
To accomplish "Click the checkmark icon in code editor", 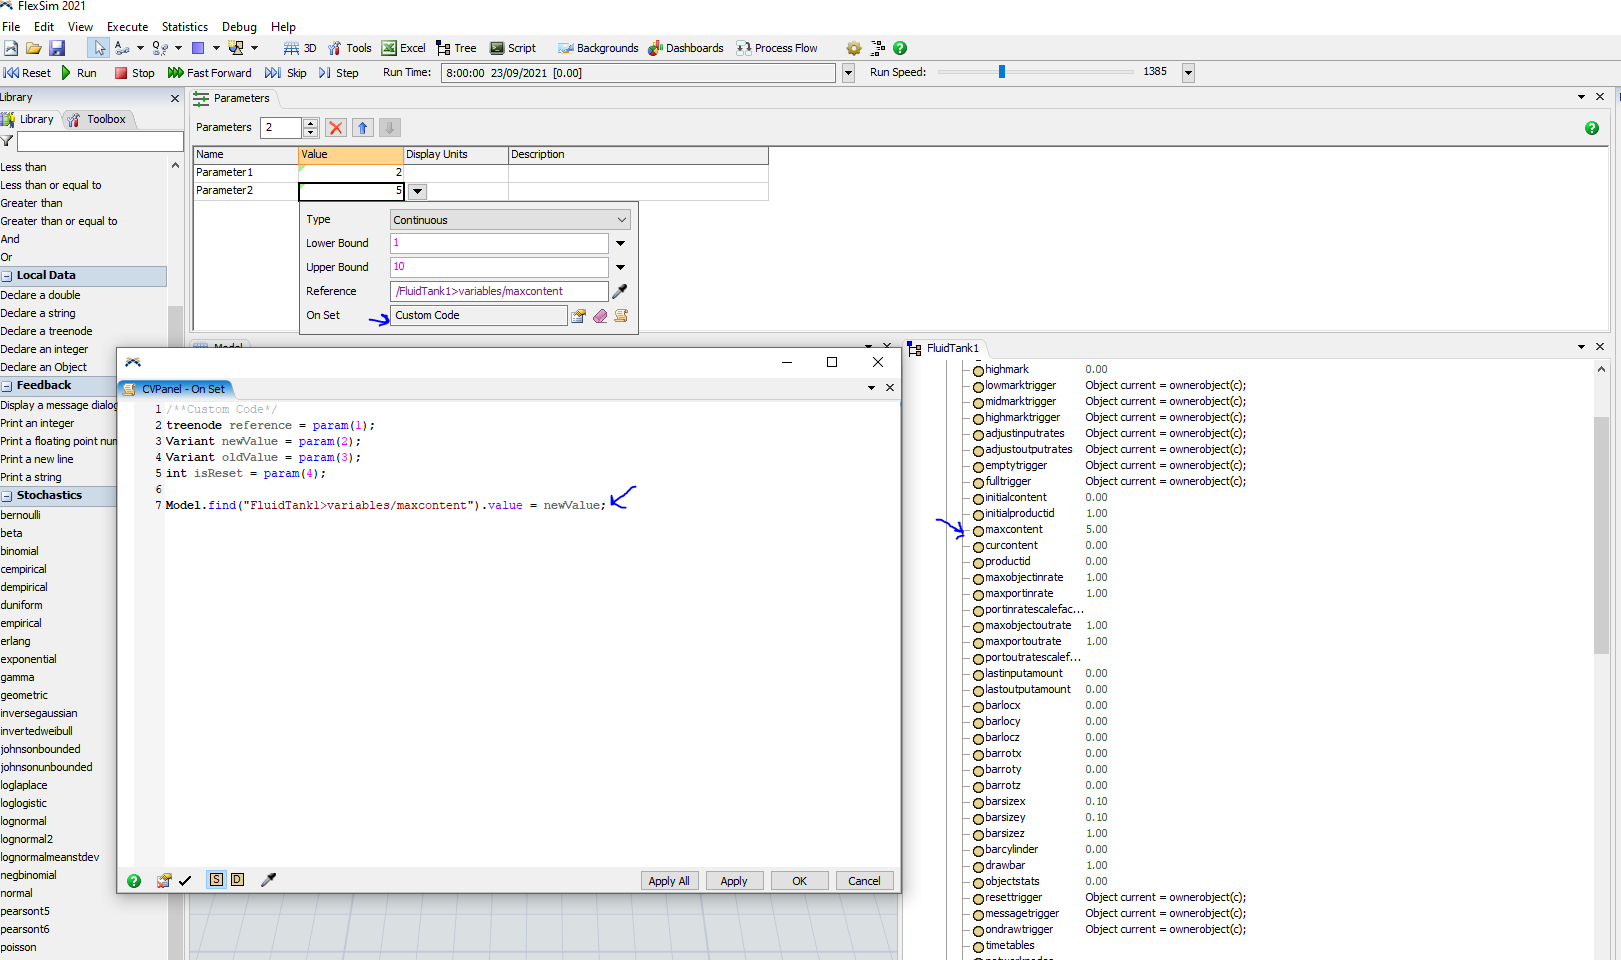I will (185, 881).
